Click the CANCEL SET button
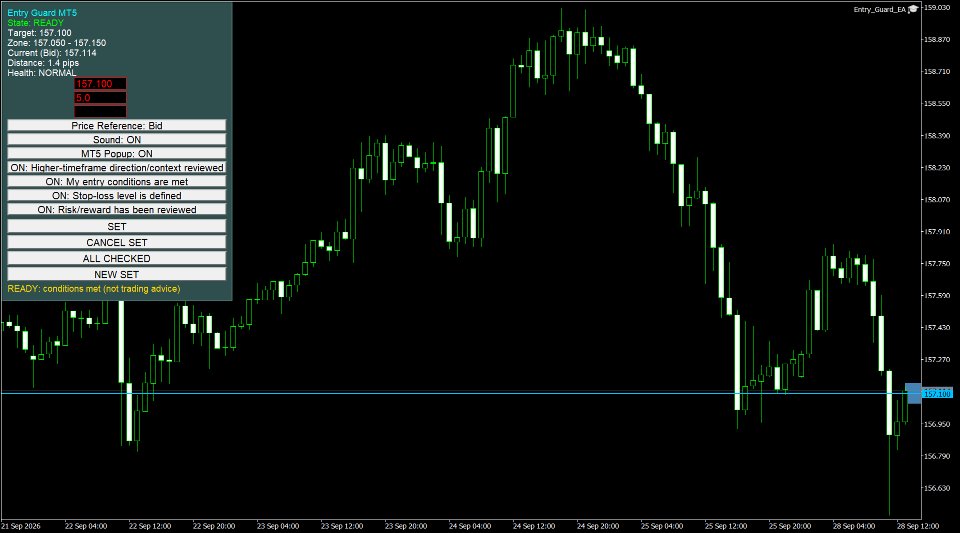960x533 pixels. 116,242
